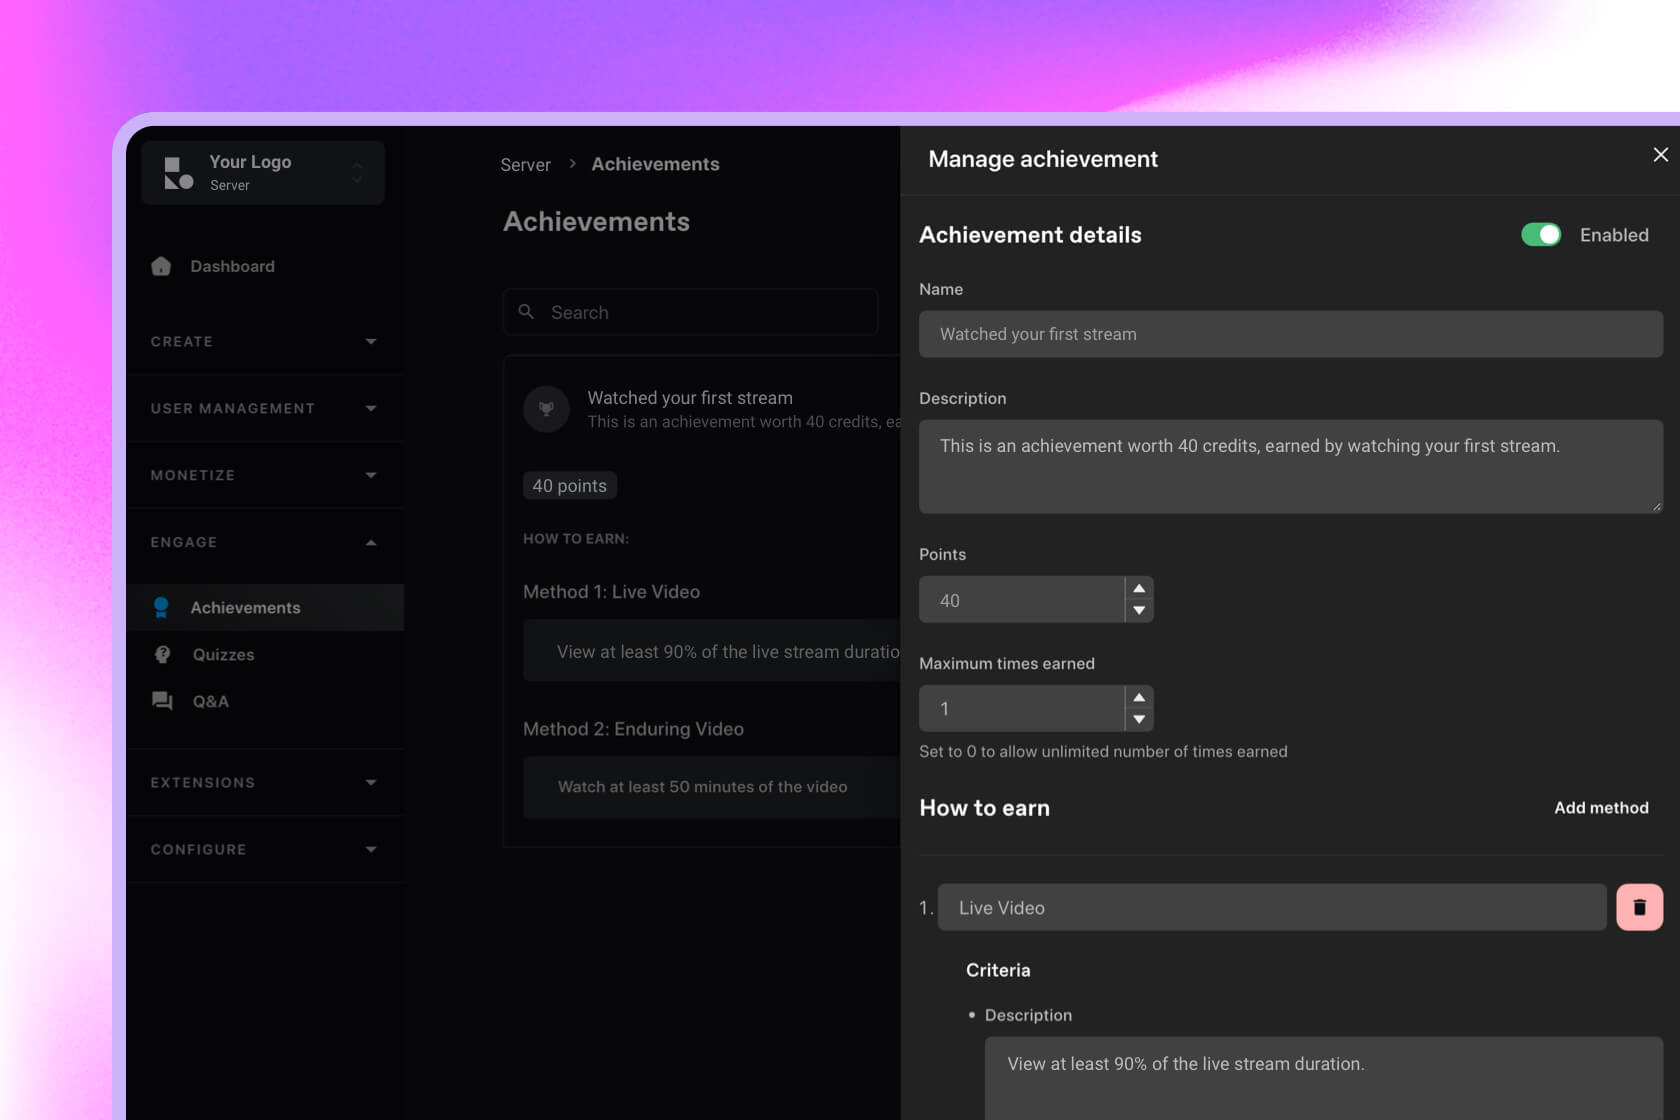Expand the Create section
1680x1120 pixels.
[x=264, y=341]
